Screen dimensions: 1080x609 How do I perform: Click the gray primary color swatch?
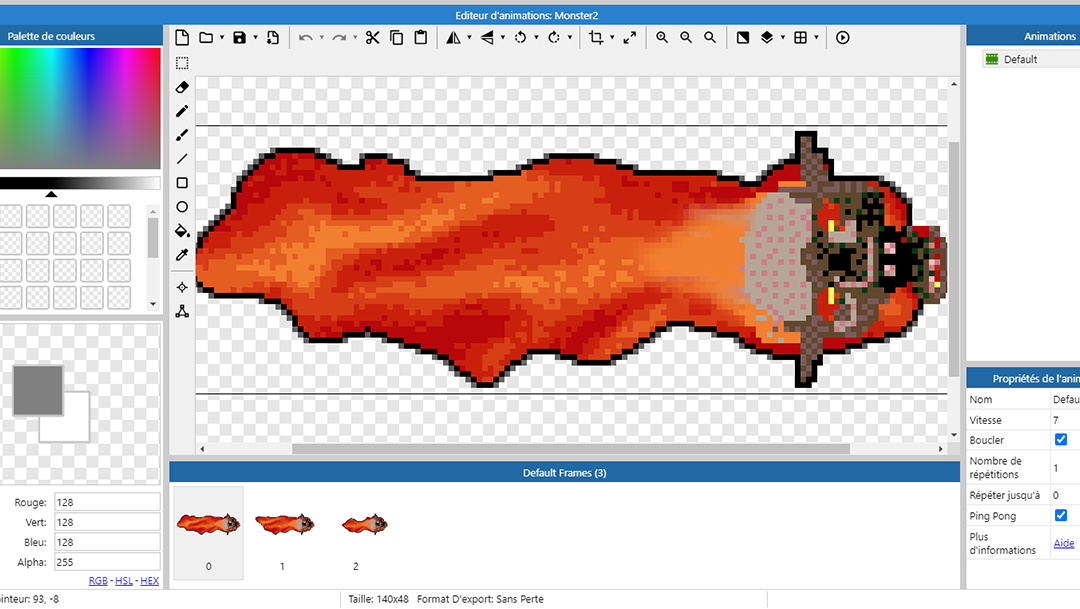[x=38, y=391]
